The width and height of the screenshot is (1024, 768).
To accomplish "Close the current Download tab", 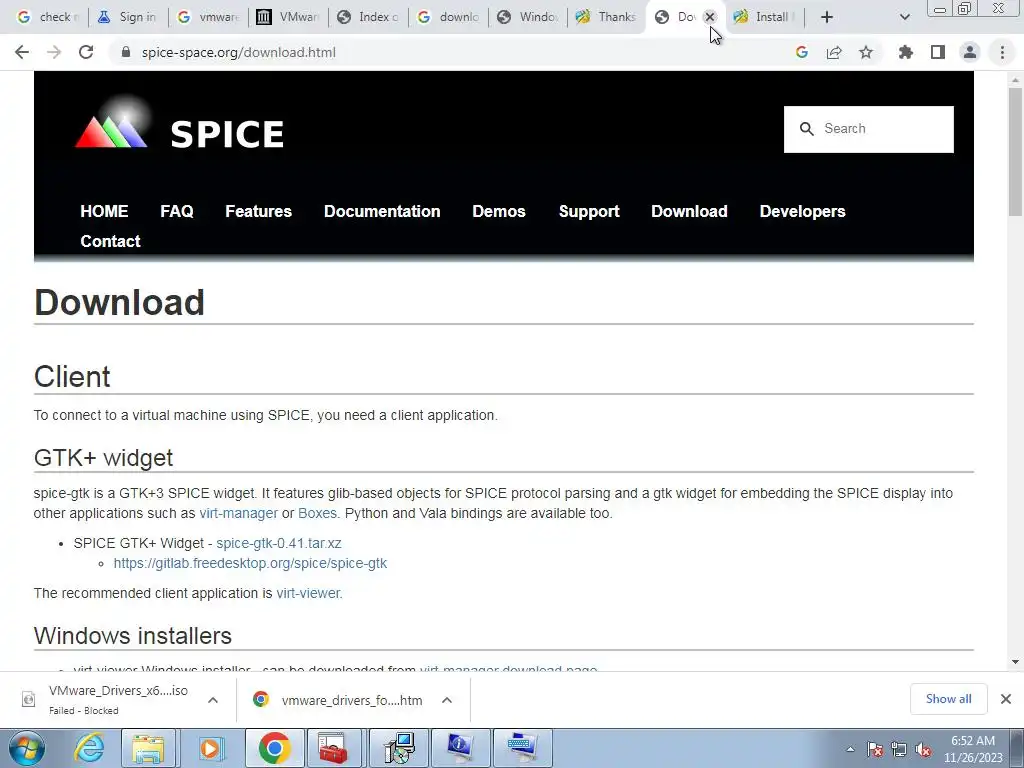I will pyautogui.click(x=710, y=17).
